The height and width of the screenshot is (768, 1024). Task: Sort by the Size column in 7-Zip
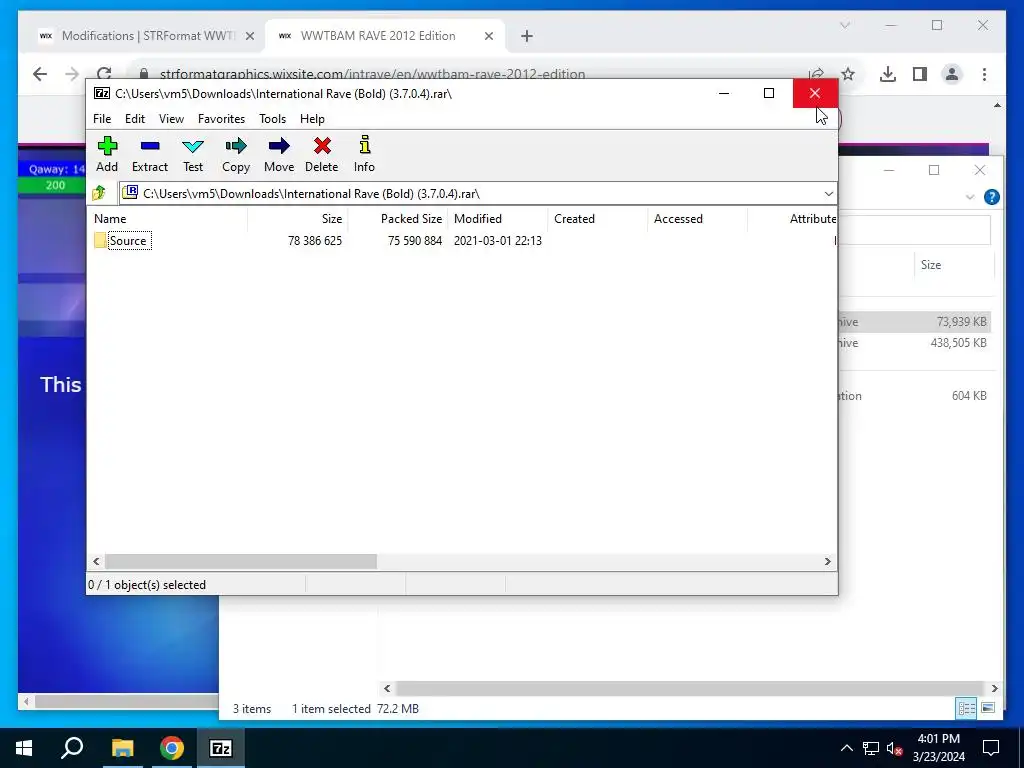297,219
